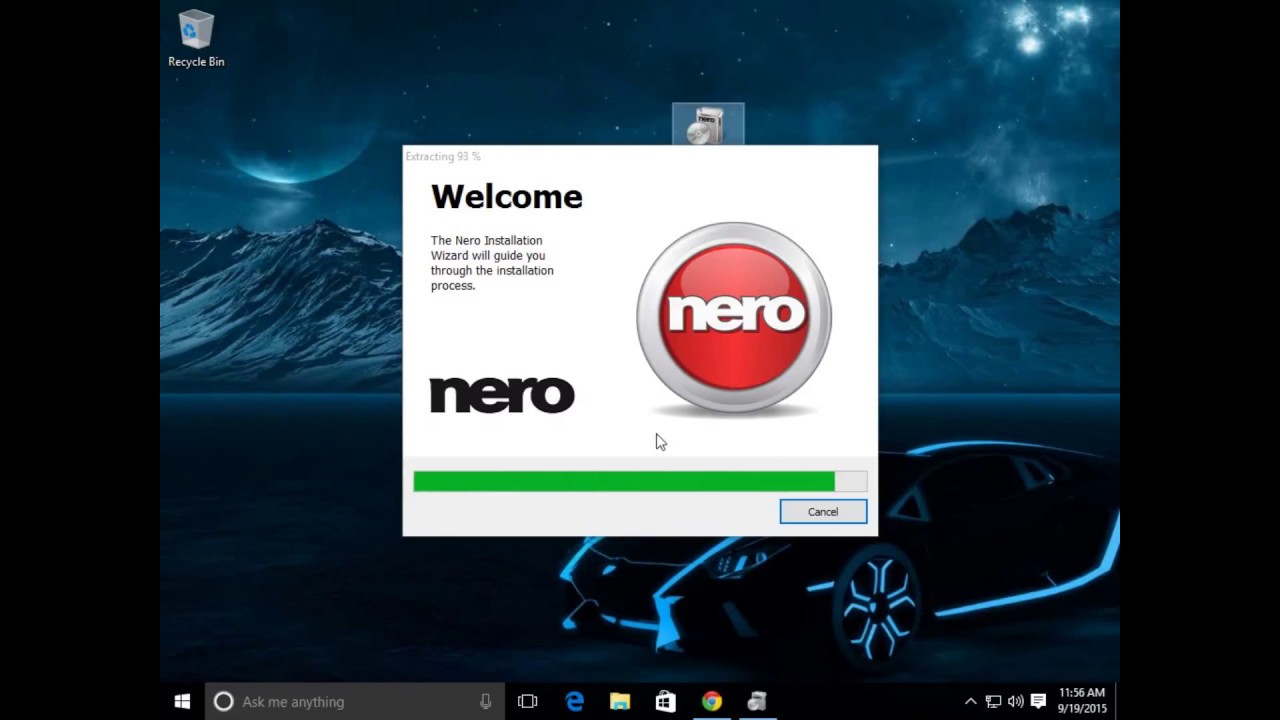Click the black Nero wordmark logo

(502, 394)
